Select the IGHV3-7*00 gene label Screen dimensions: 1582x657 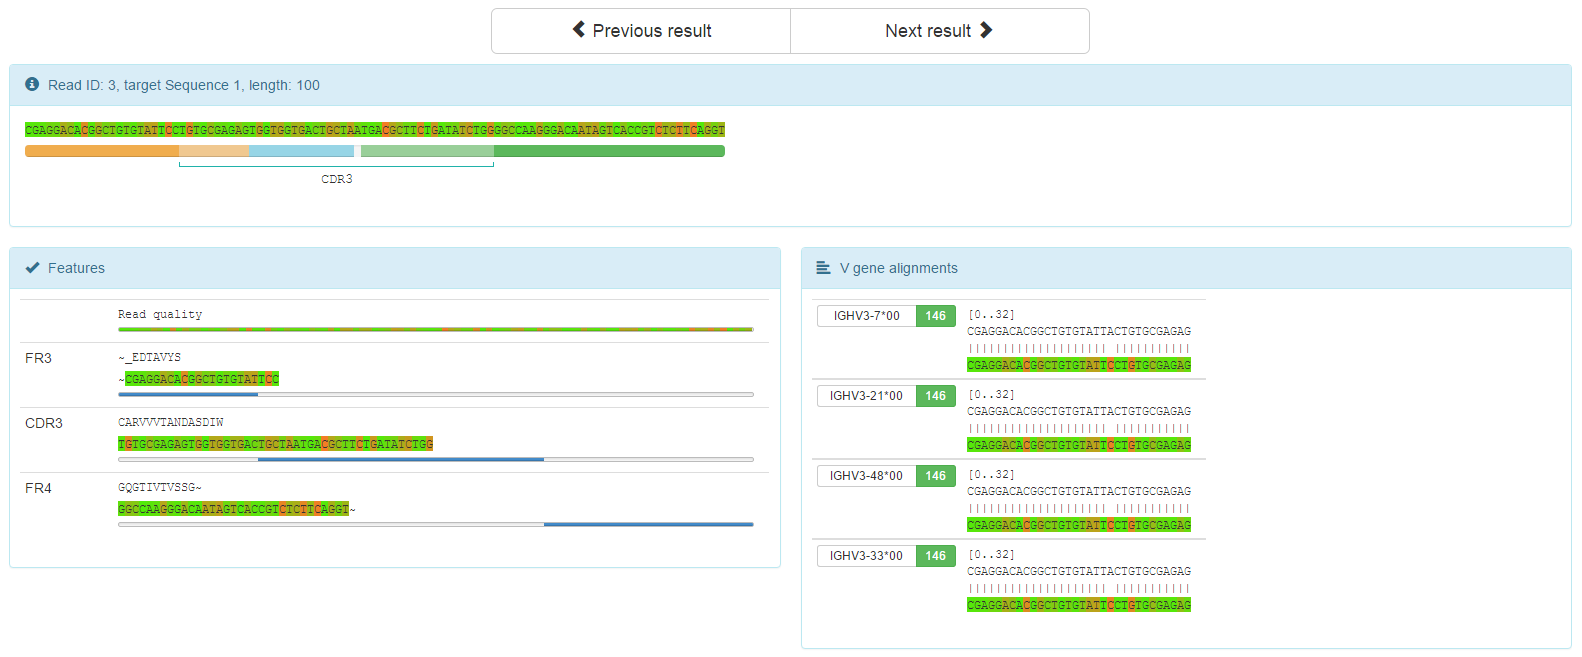click(x=866, y=316)
